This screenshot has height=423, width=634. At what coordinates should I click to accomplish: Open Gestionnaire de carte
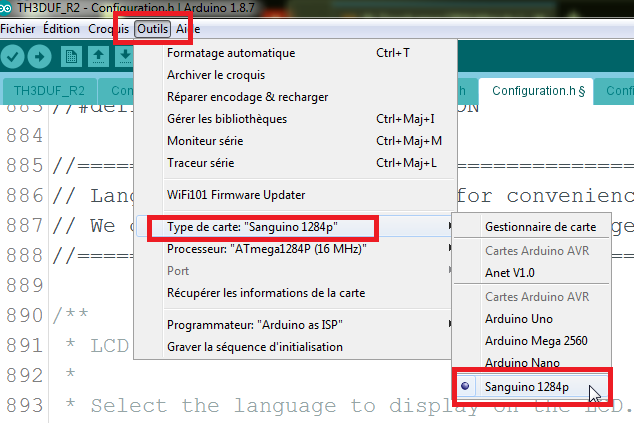click(532, 227)
